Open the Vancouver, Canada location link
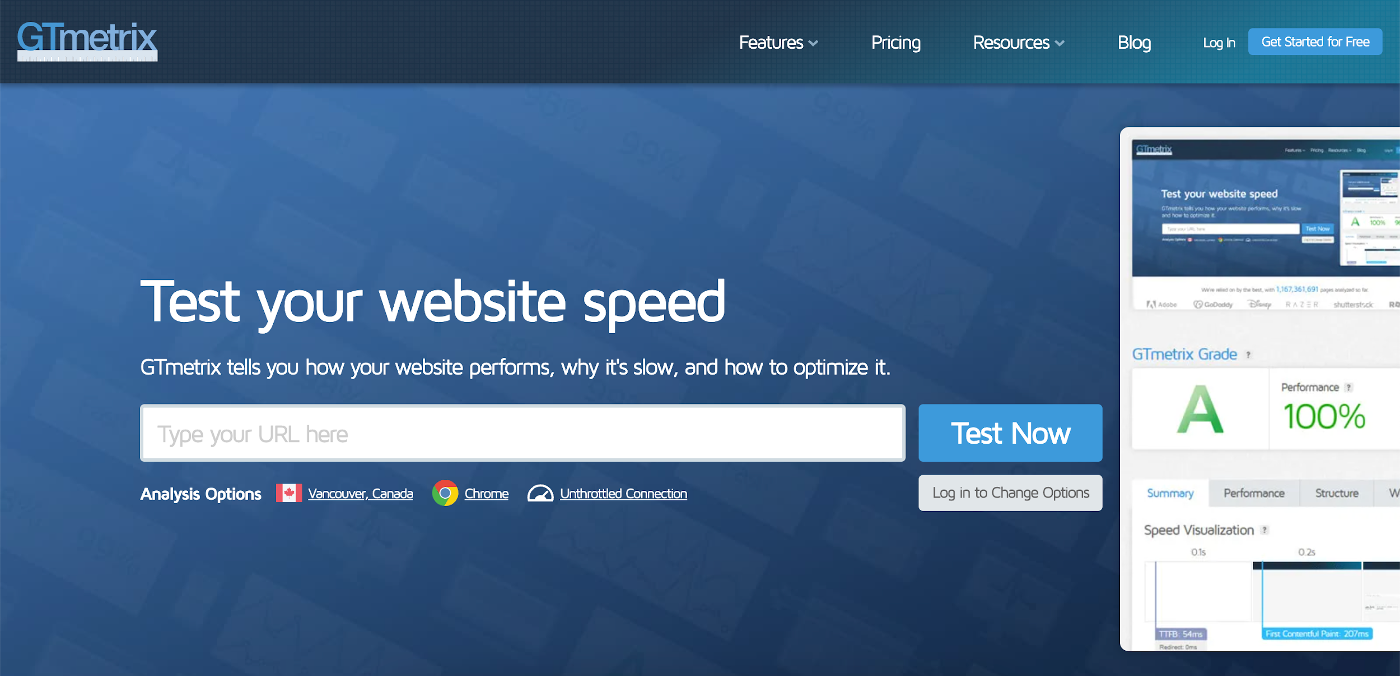Image resolution: width=1400 pixels, height=676 pixels. (x=360, y=493)
